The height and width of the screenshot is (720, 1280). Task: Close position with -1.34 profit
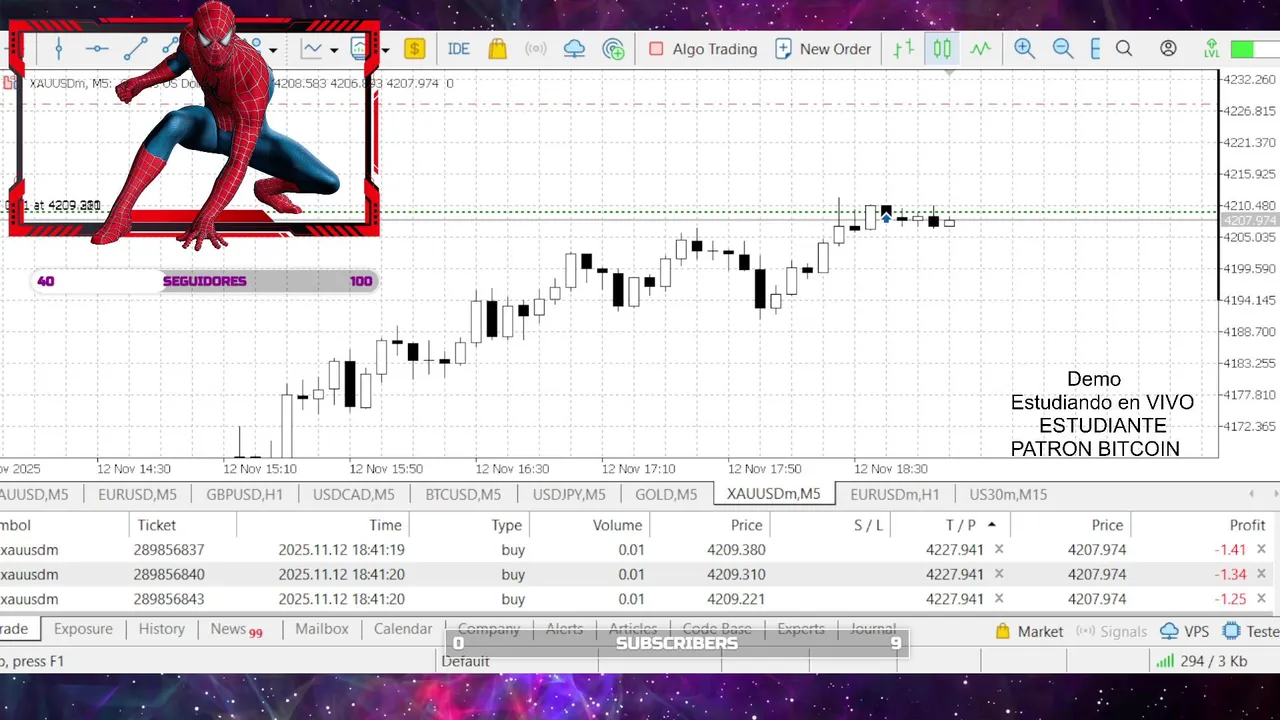coord(1261,574)
